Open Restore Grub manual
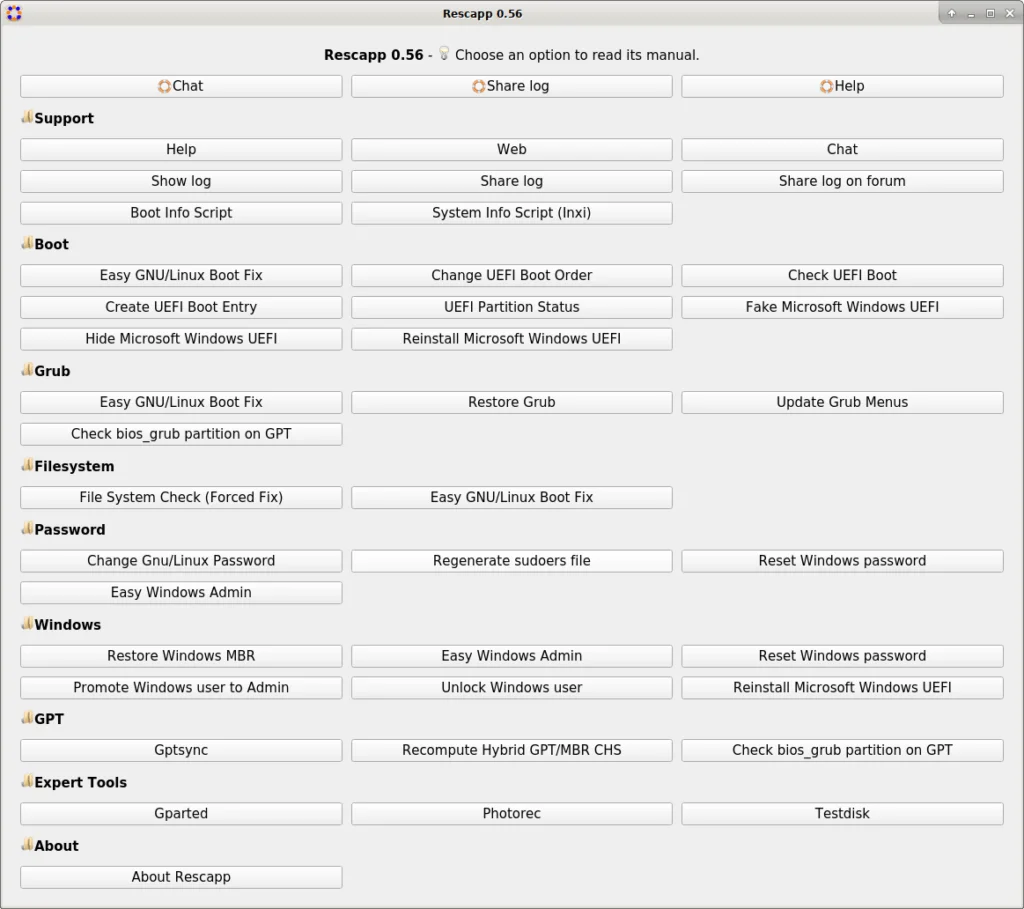Image resolution: width=1024 pixels, height=909 pixels. tap(511, 402)
